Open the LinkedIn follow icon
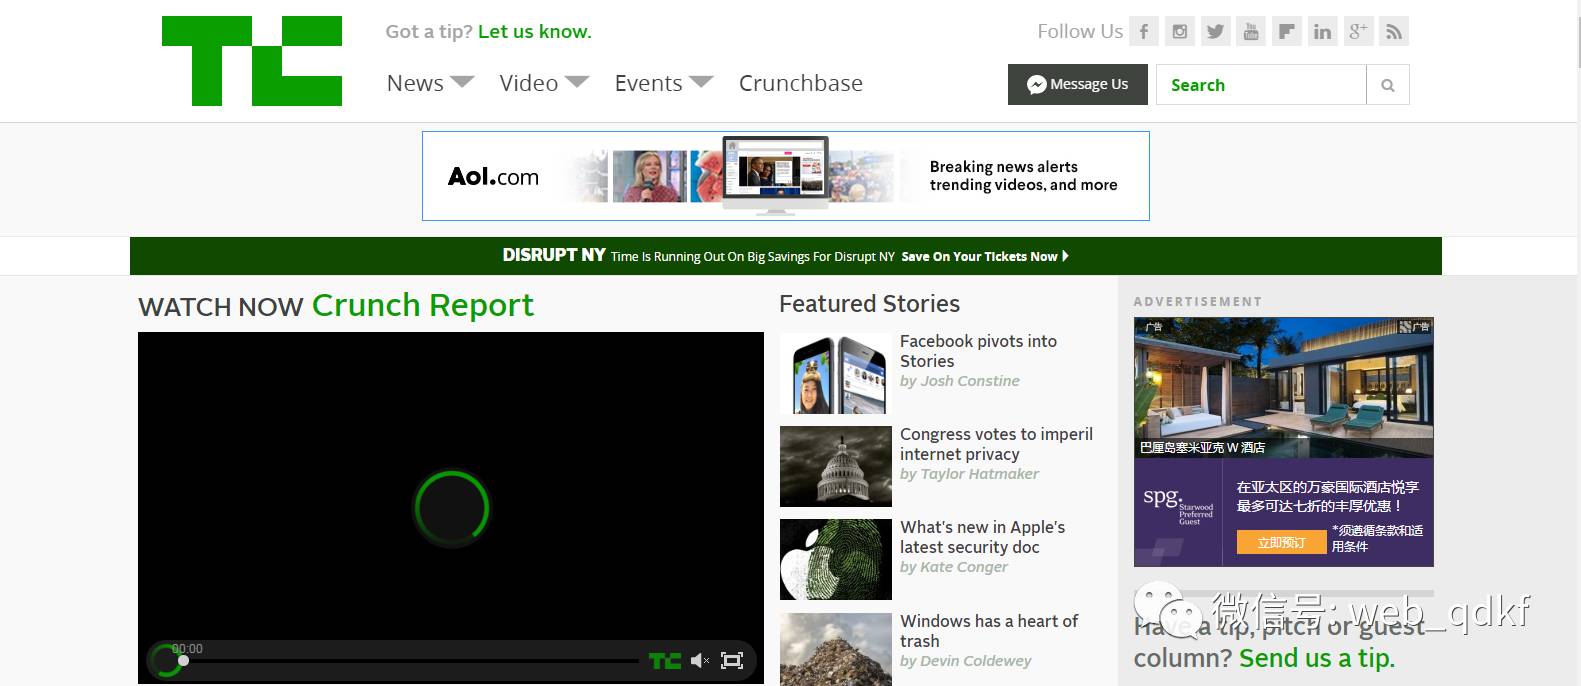Screen dimensions: 1581x686 point(1322,31)
